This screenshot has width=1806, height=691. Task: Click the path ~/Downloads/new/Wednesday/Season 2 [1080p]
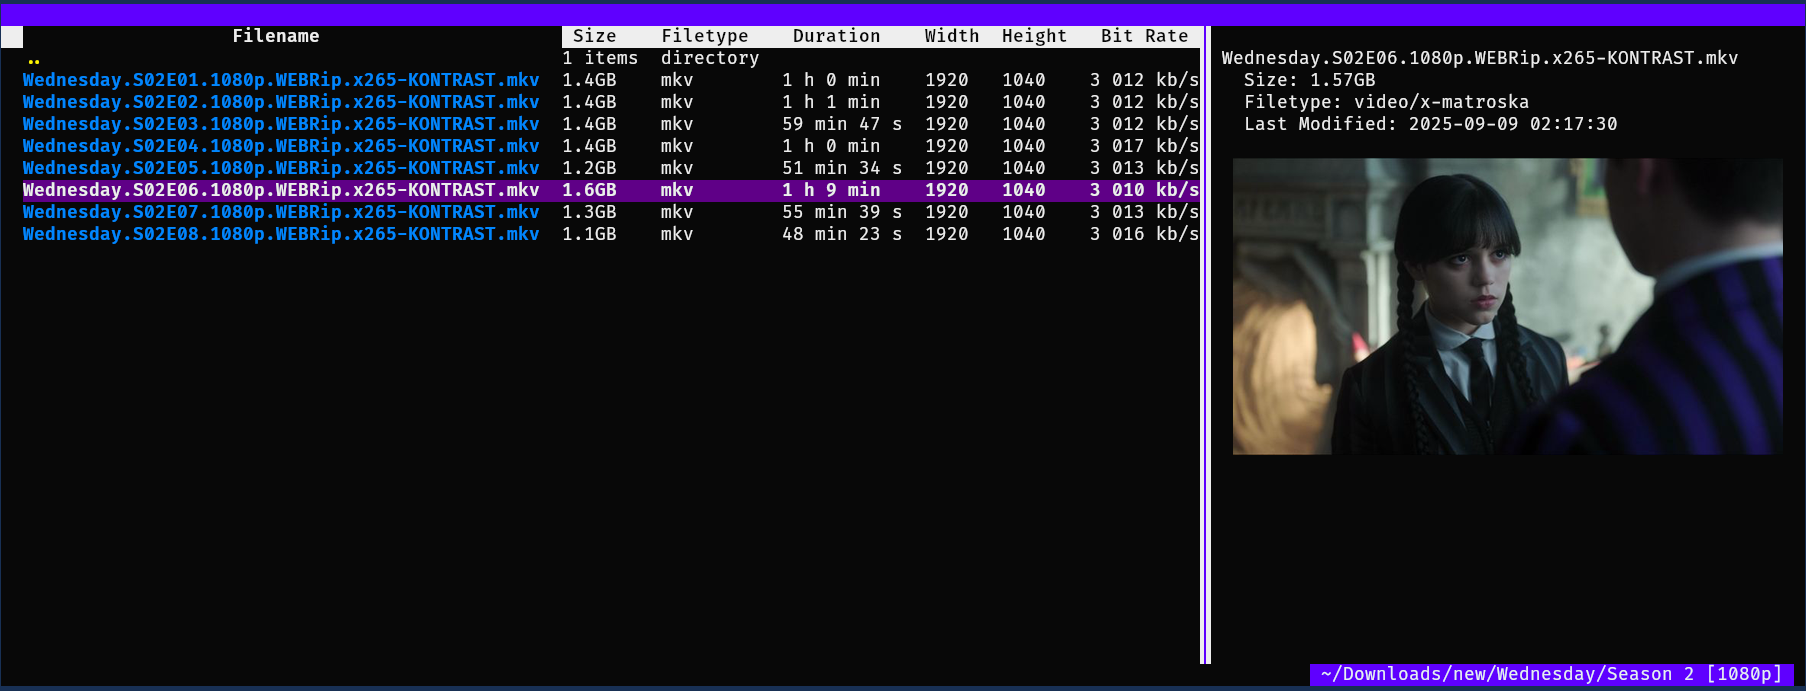pyautogui.click(x=1552, y=674)
